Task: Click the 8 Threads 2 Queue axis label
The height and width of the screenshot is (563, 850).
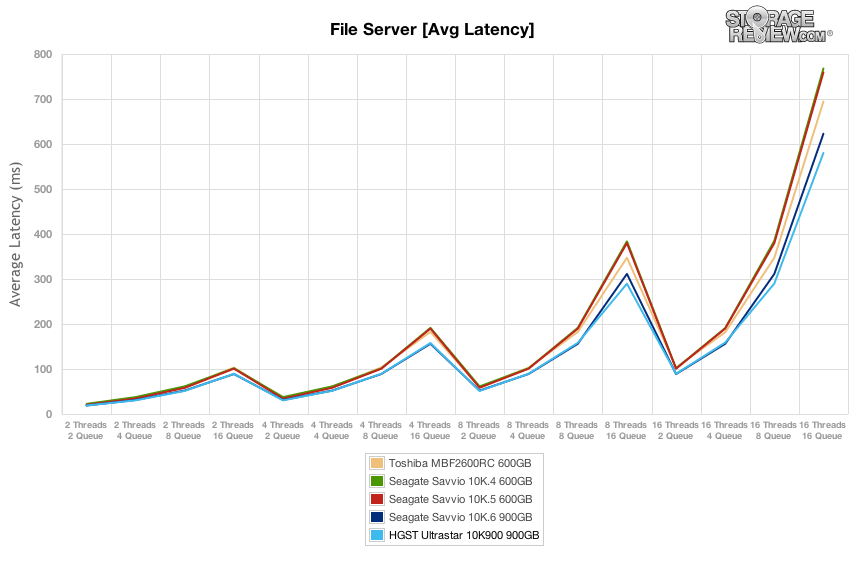Action: 479,430
